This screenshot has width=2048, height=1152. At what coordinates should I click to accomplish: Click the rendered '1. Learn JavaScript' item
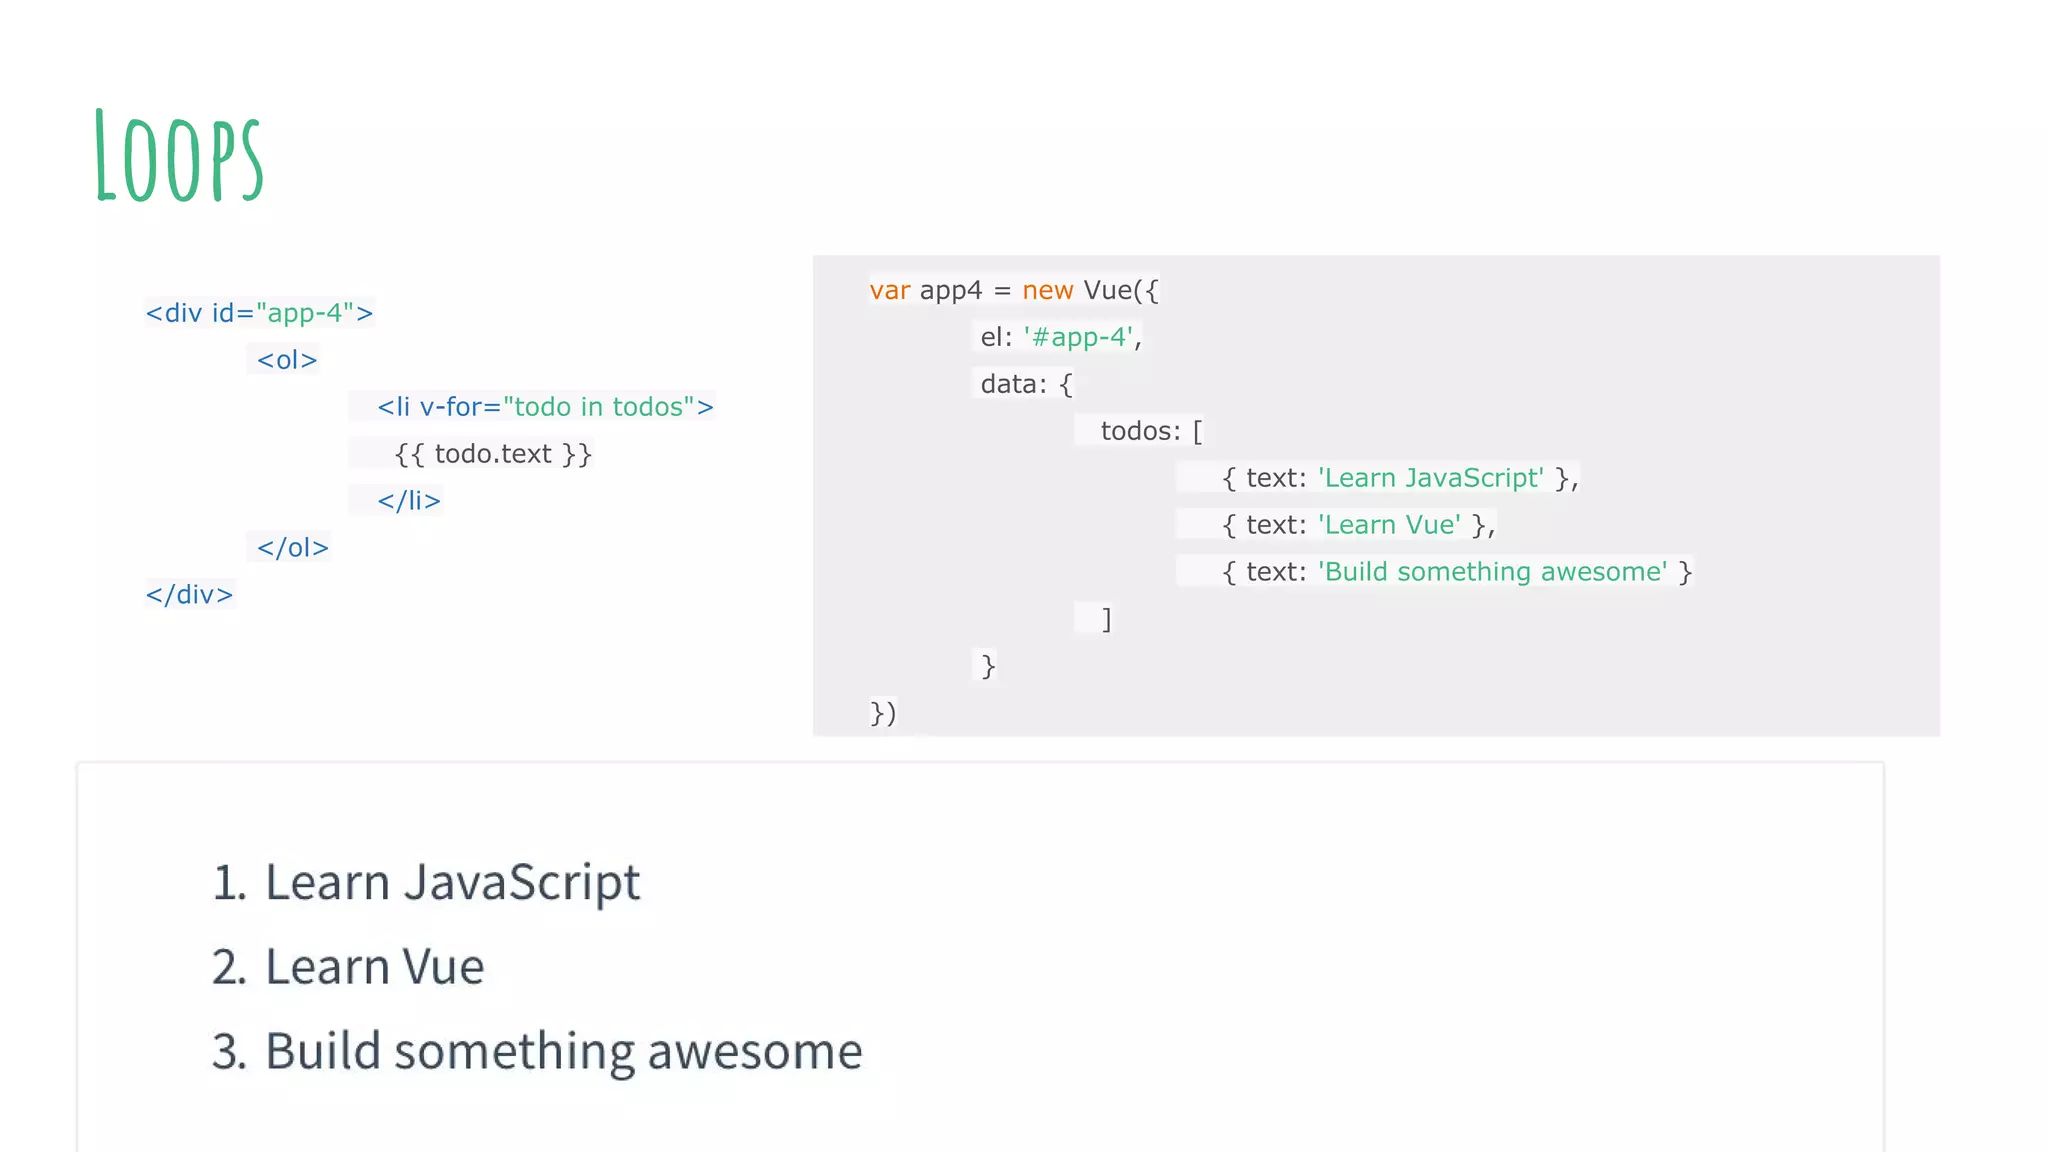426,883
